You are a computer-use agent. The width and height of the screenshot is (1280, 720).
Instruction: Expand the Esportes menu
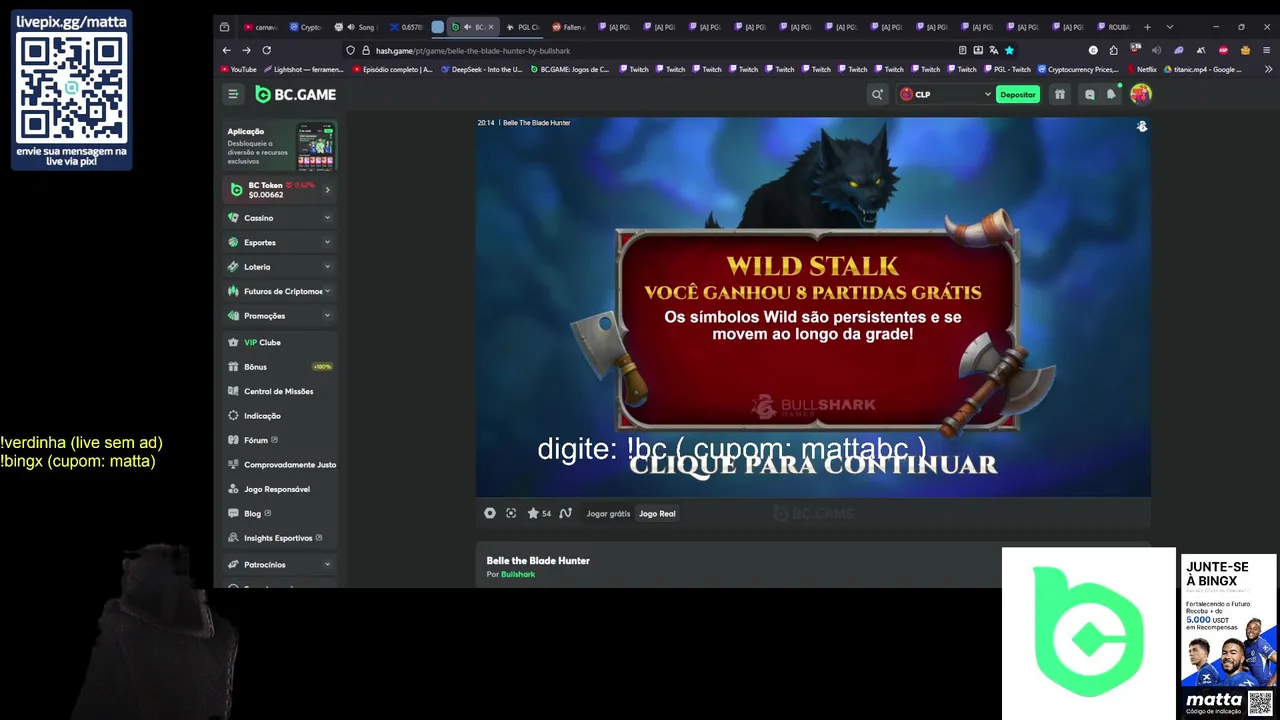coord(281,242)
